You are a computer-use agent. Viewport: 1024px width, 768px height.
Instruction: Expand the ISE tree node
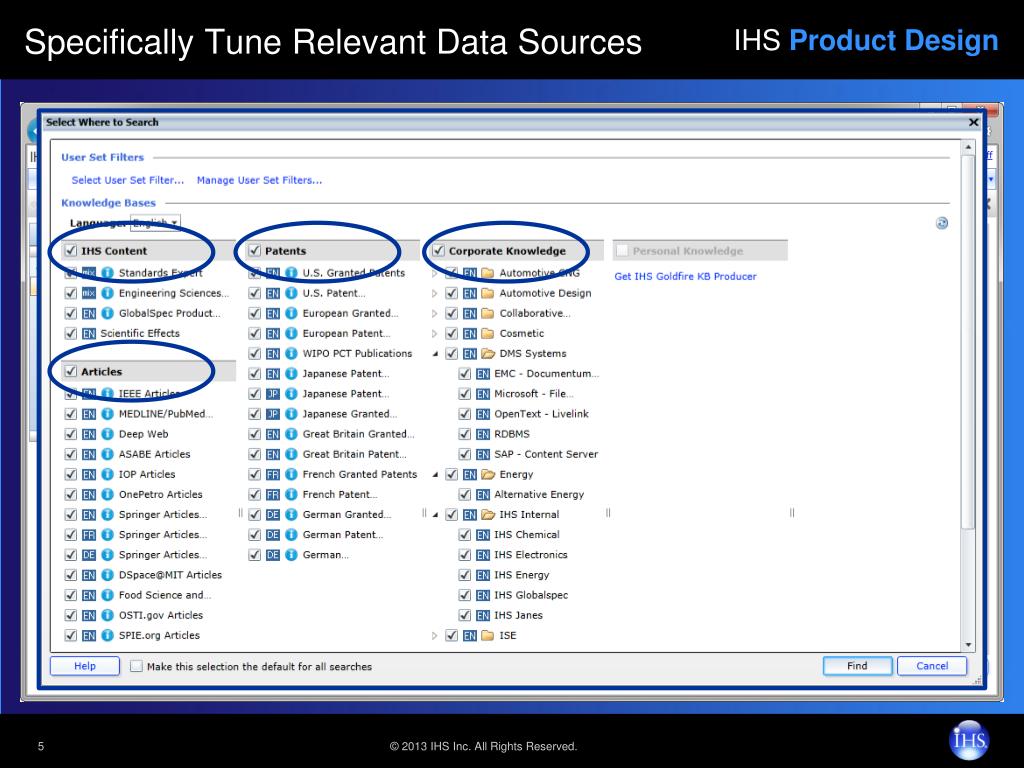pyautogui.click(x=434, y=635)
